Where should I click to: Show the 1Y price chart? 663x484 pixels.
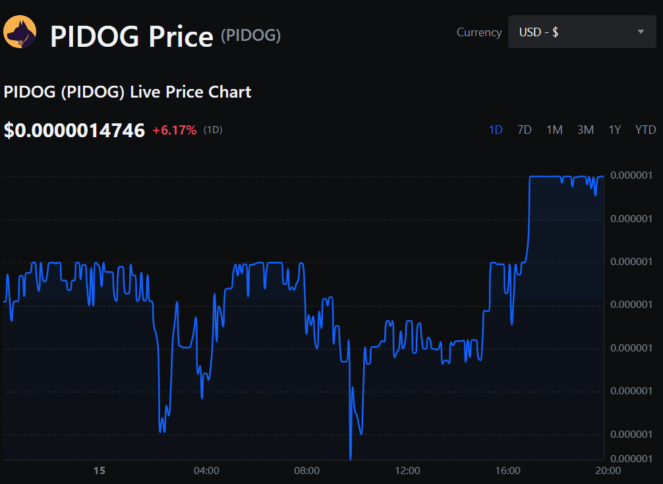point(615,130)
